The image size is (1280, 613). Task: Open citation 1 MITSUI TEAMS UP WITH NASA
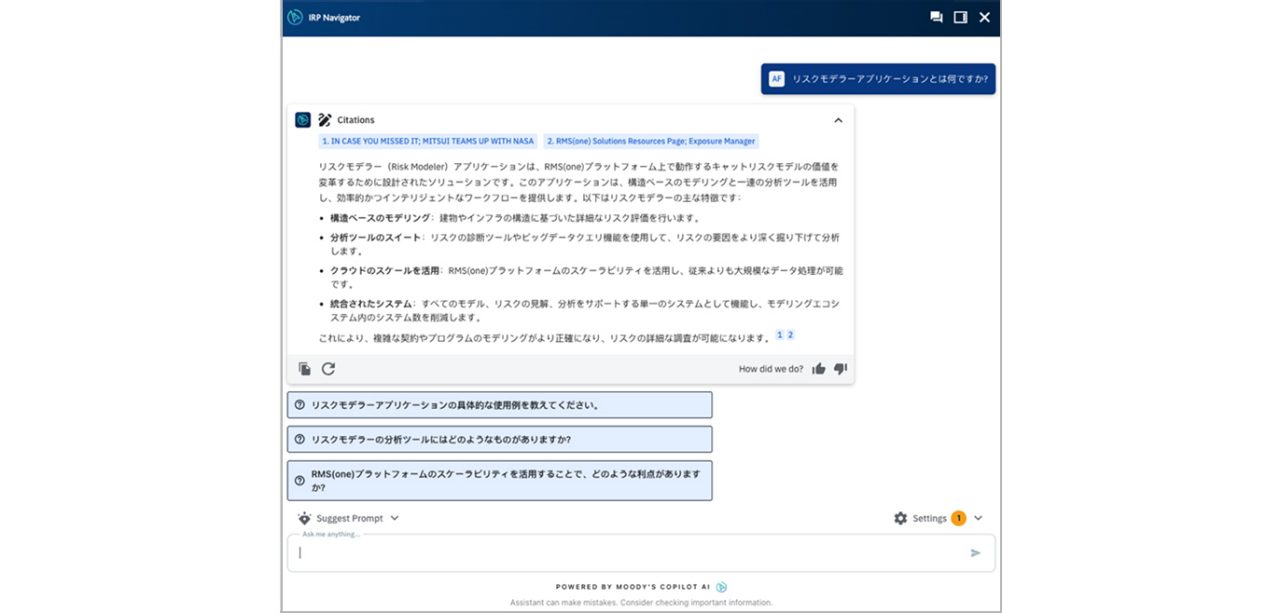coord(428,142)
